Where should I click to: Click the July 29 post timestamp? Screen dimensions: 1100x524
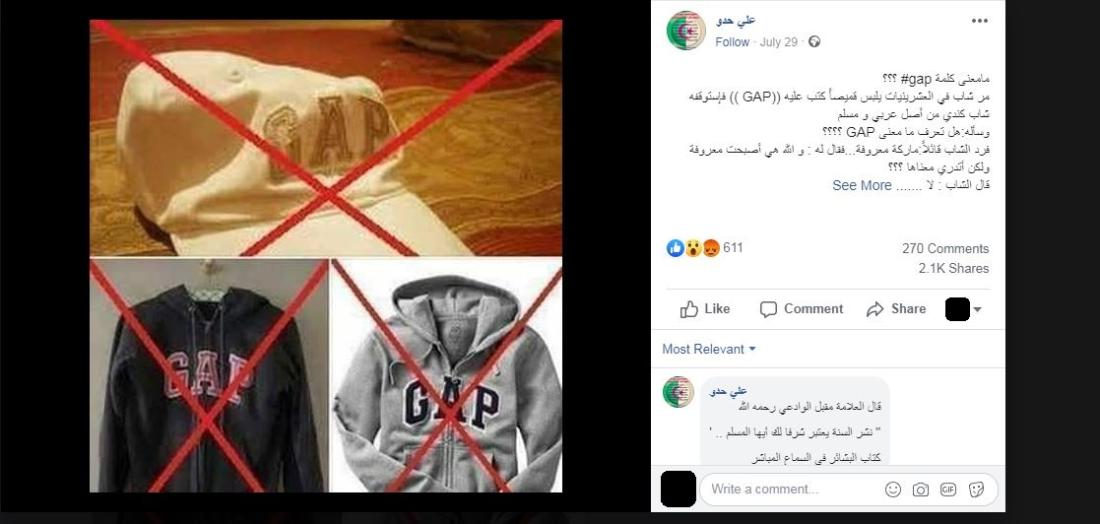tap(779, 42)
